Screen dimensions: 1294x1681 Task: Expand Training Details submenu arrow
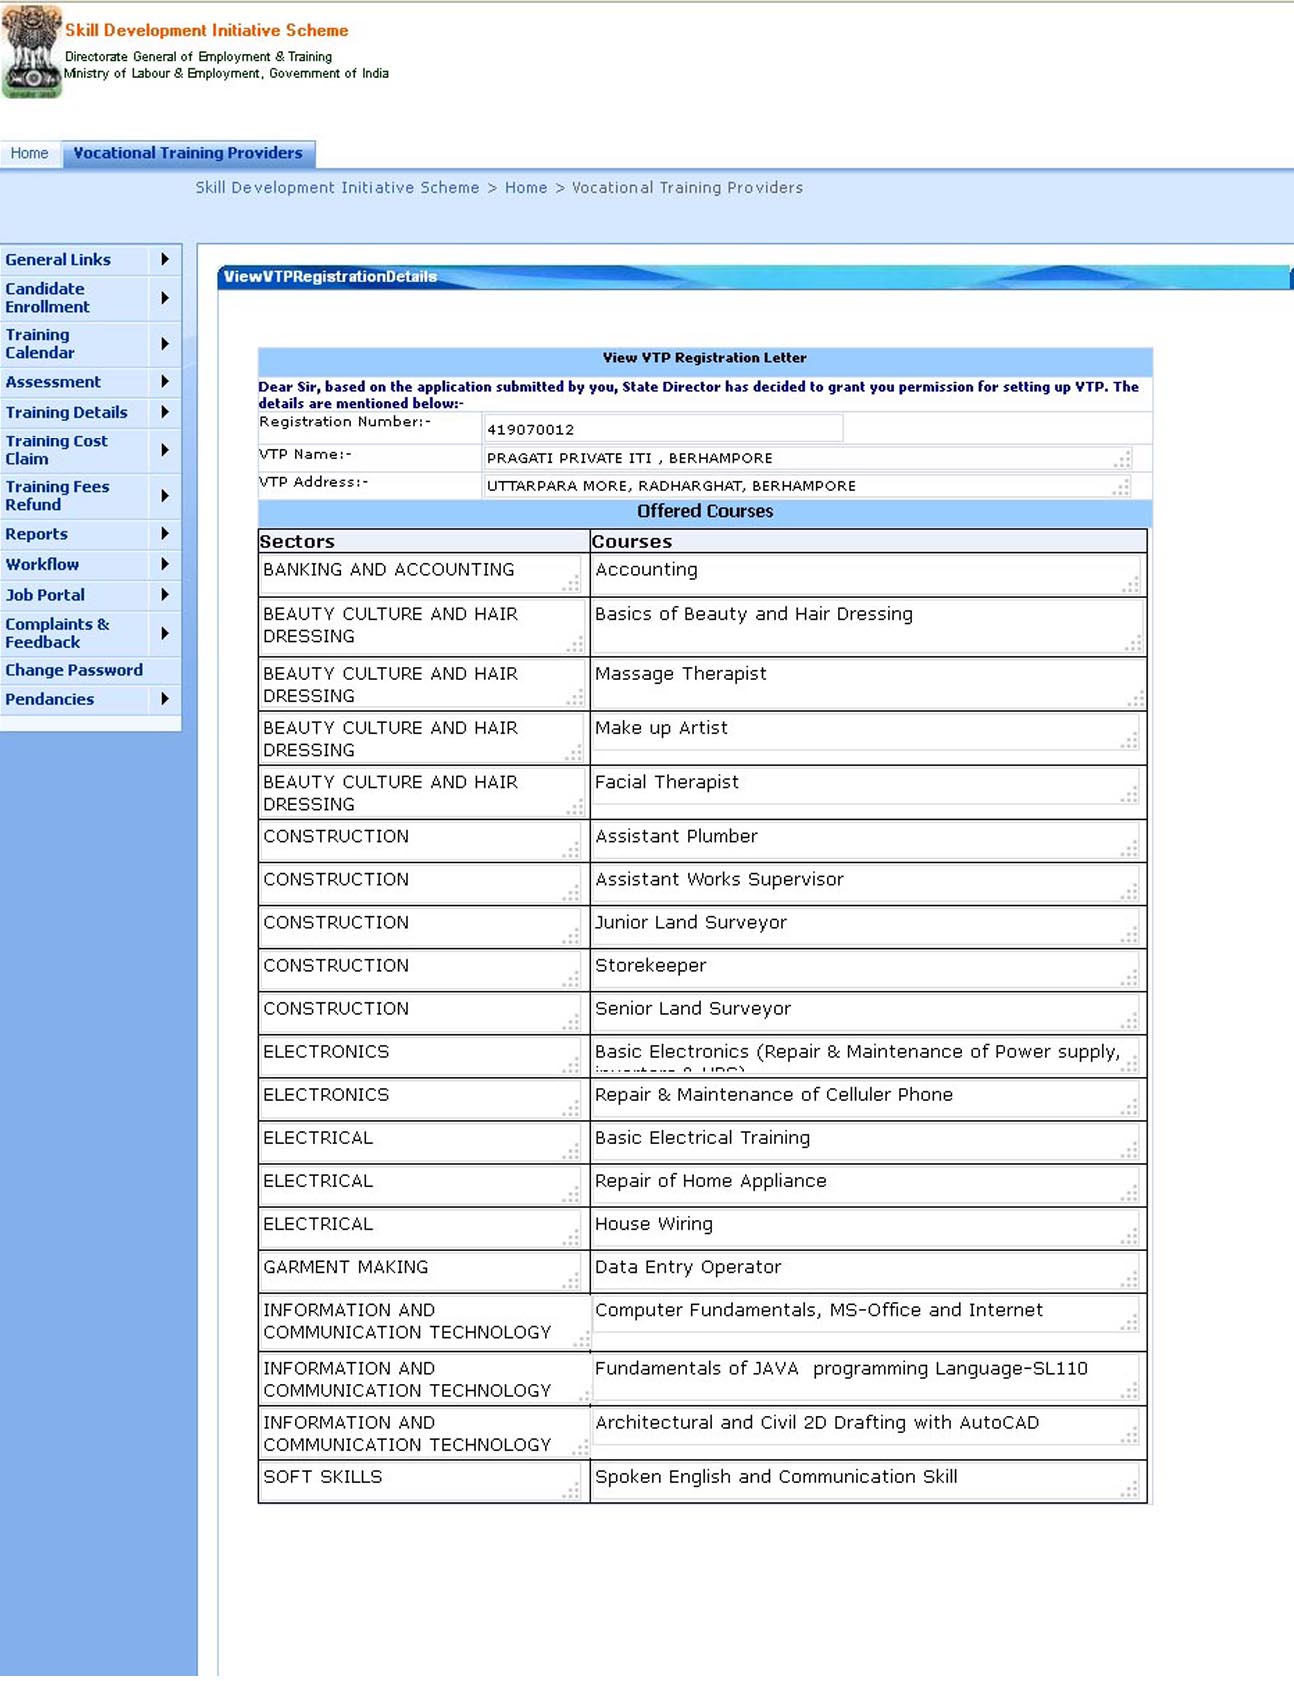pos(165,412)
